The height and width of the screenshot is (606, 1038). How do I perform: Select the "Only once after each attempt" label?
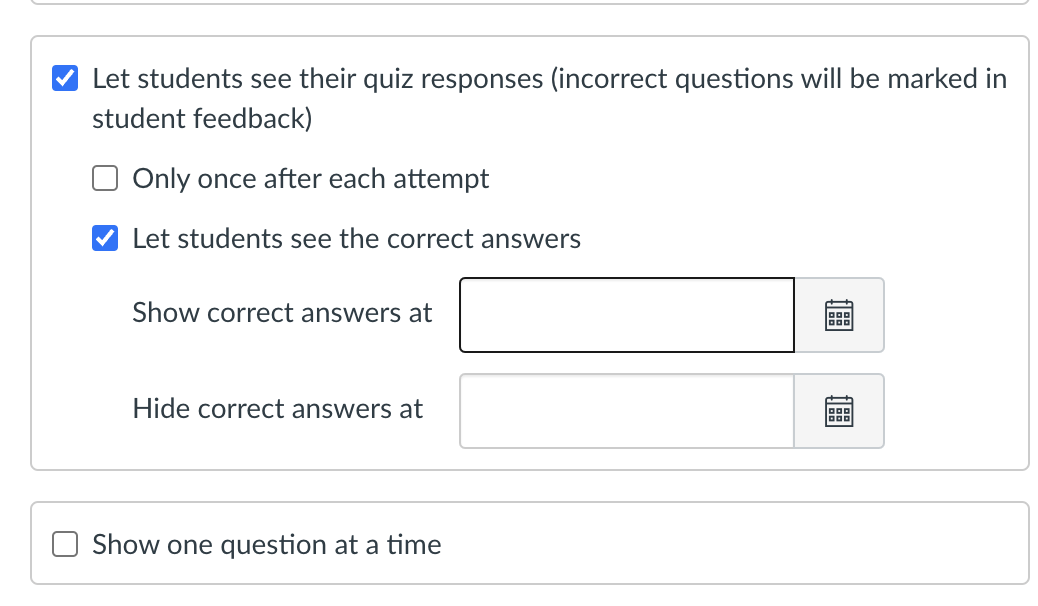point(310,178)
